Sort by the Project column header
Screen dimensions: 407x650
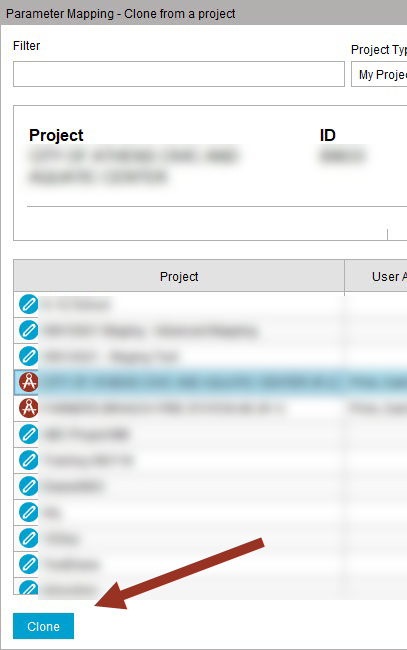coord(179,276)
